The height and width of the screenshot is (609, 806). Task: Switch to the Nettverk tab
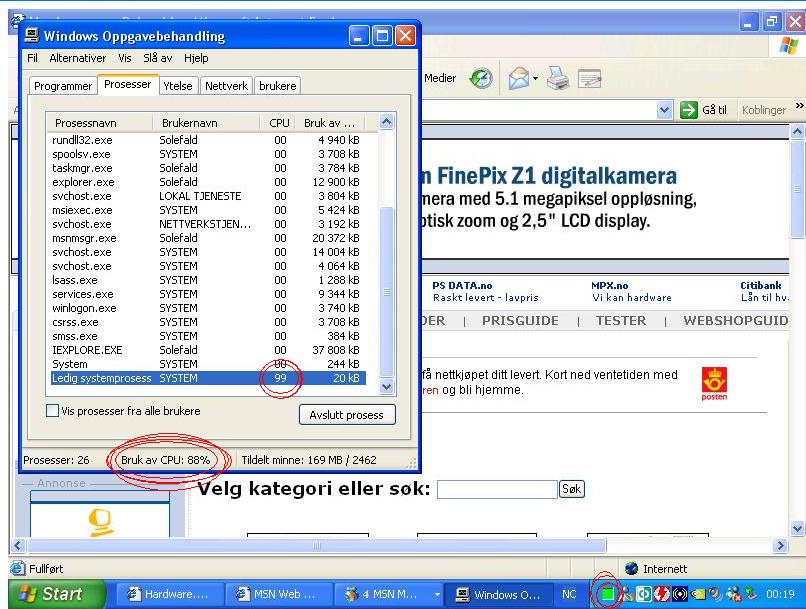coord(226,86)
